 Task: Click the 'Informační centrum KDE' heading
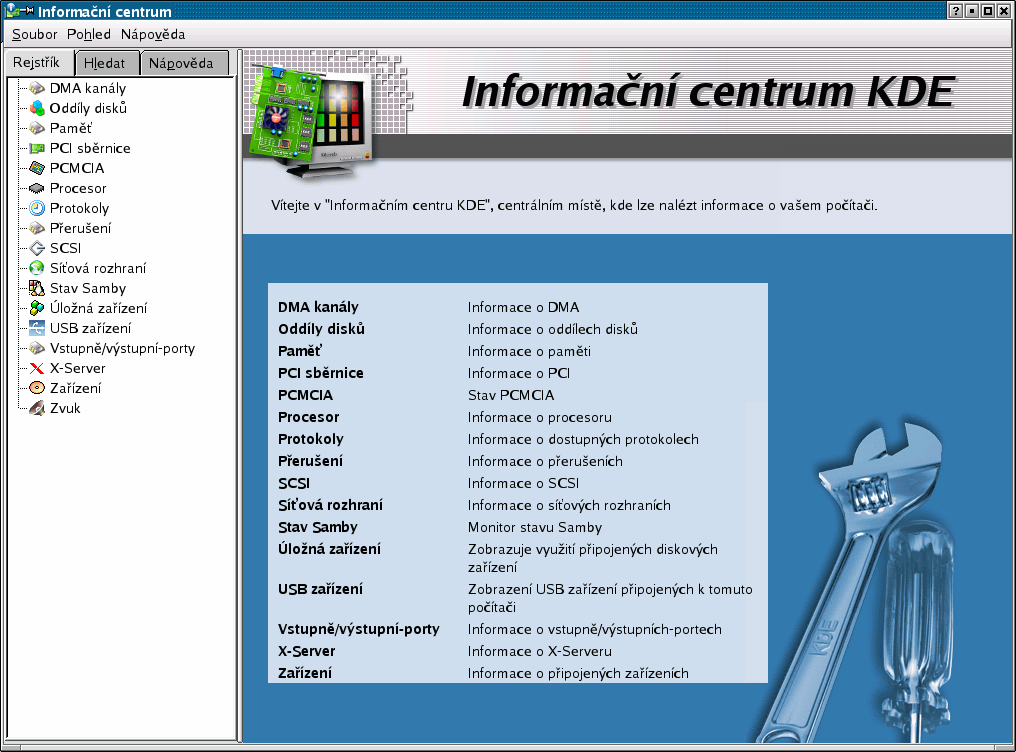[x=708, y=91]
